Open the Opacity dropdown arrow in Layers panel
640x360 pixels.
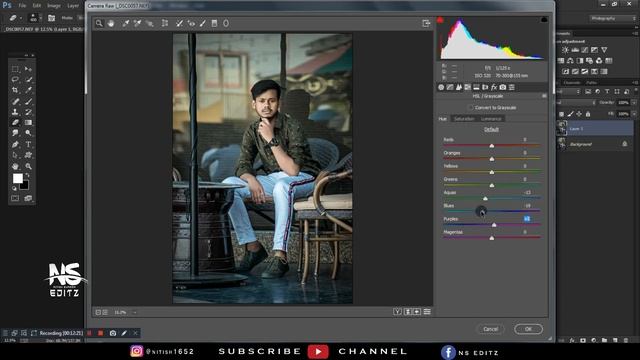tap(634, 102)
